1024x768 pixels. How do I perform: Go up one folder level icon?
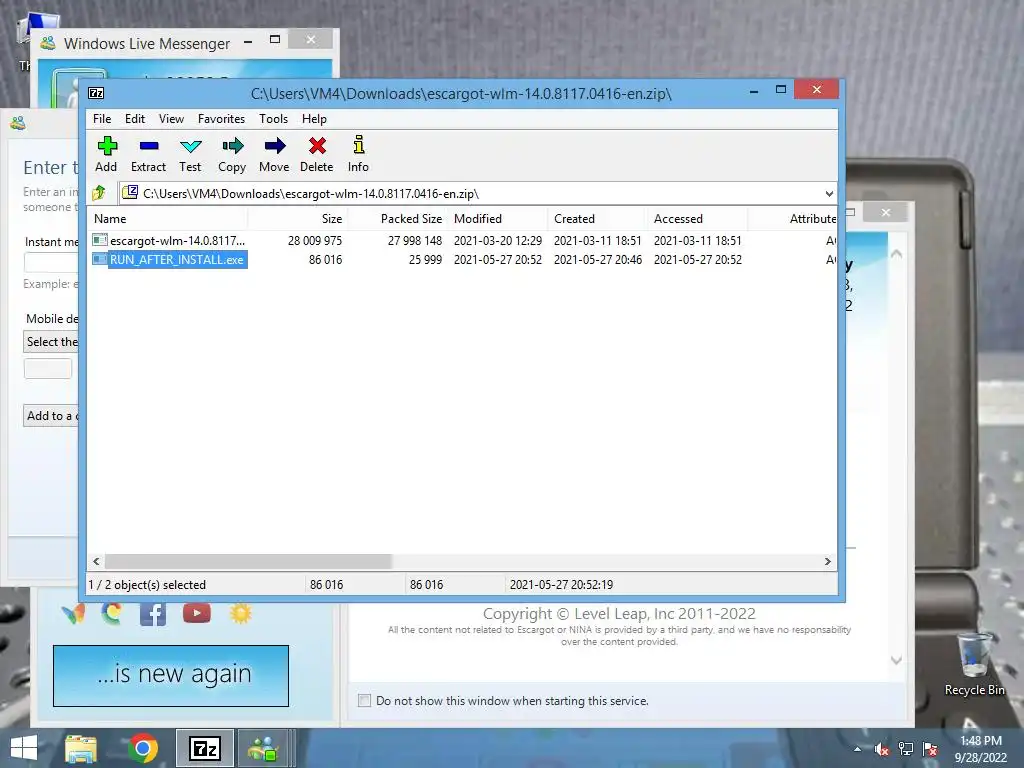99,193
